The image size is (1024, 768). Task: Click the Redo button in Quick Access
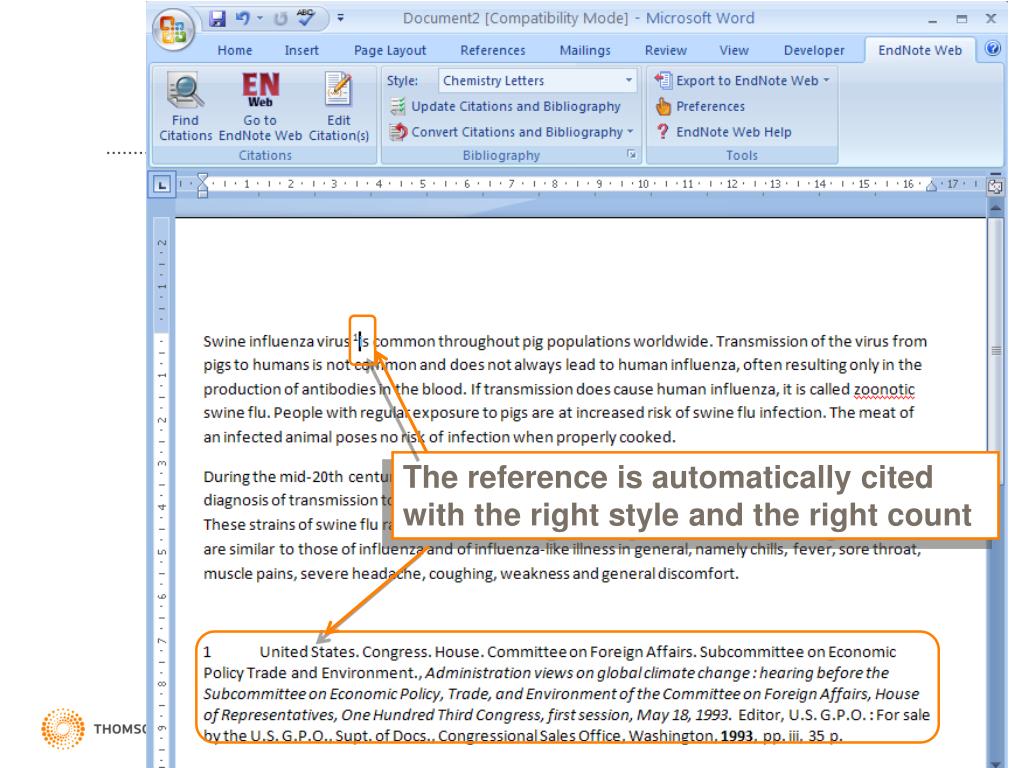pos(280,18)
